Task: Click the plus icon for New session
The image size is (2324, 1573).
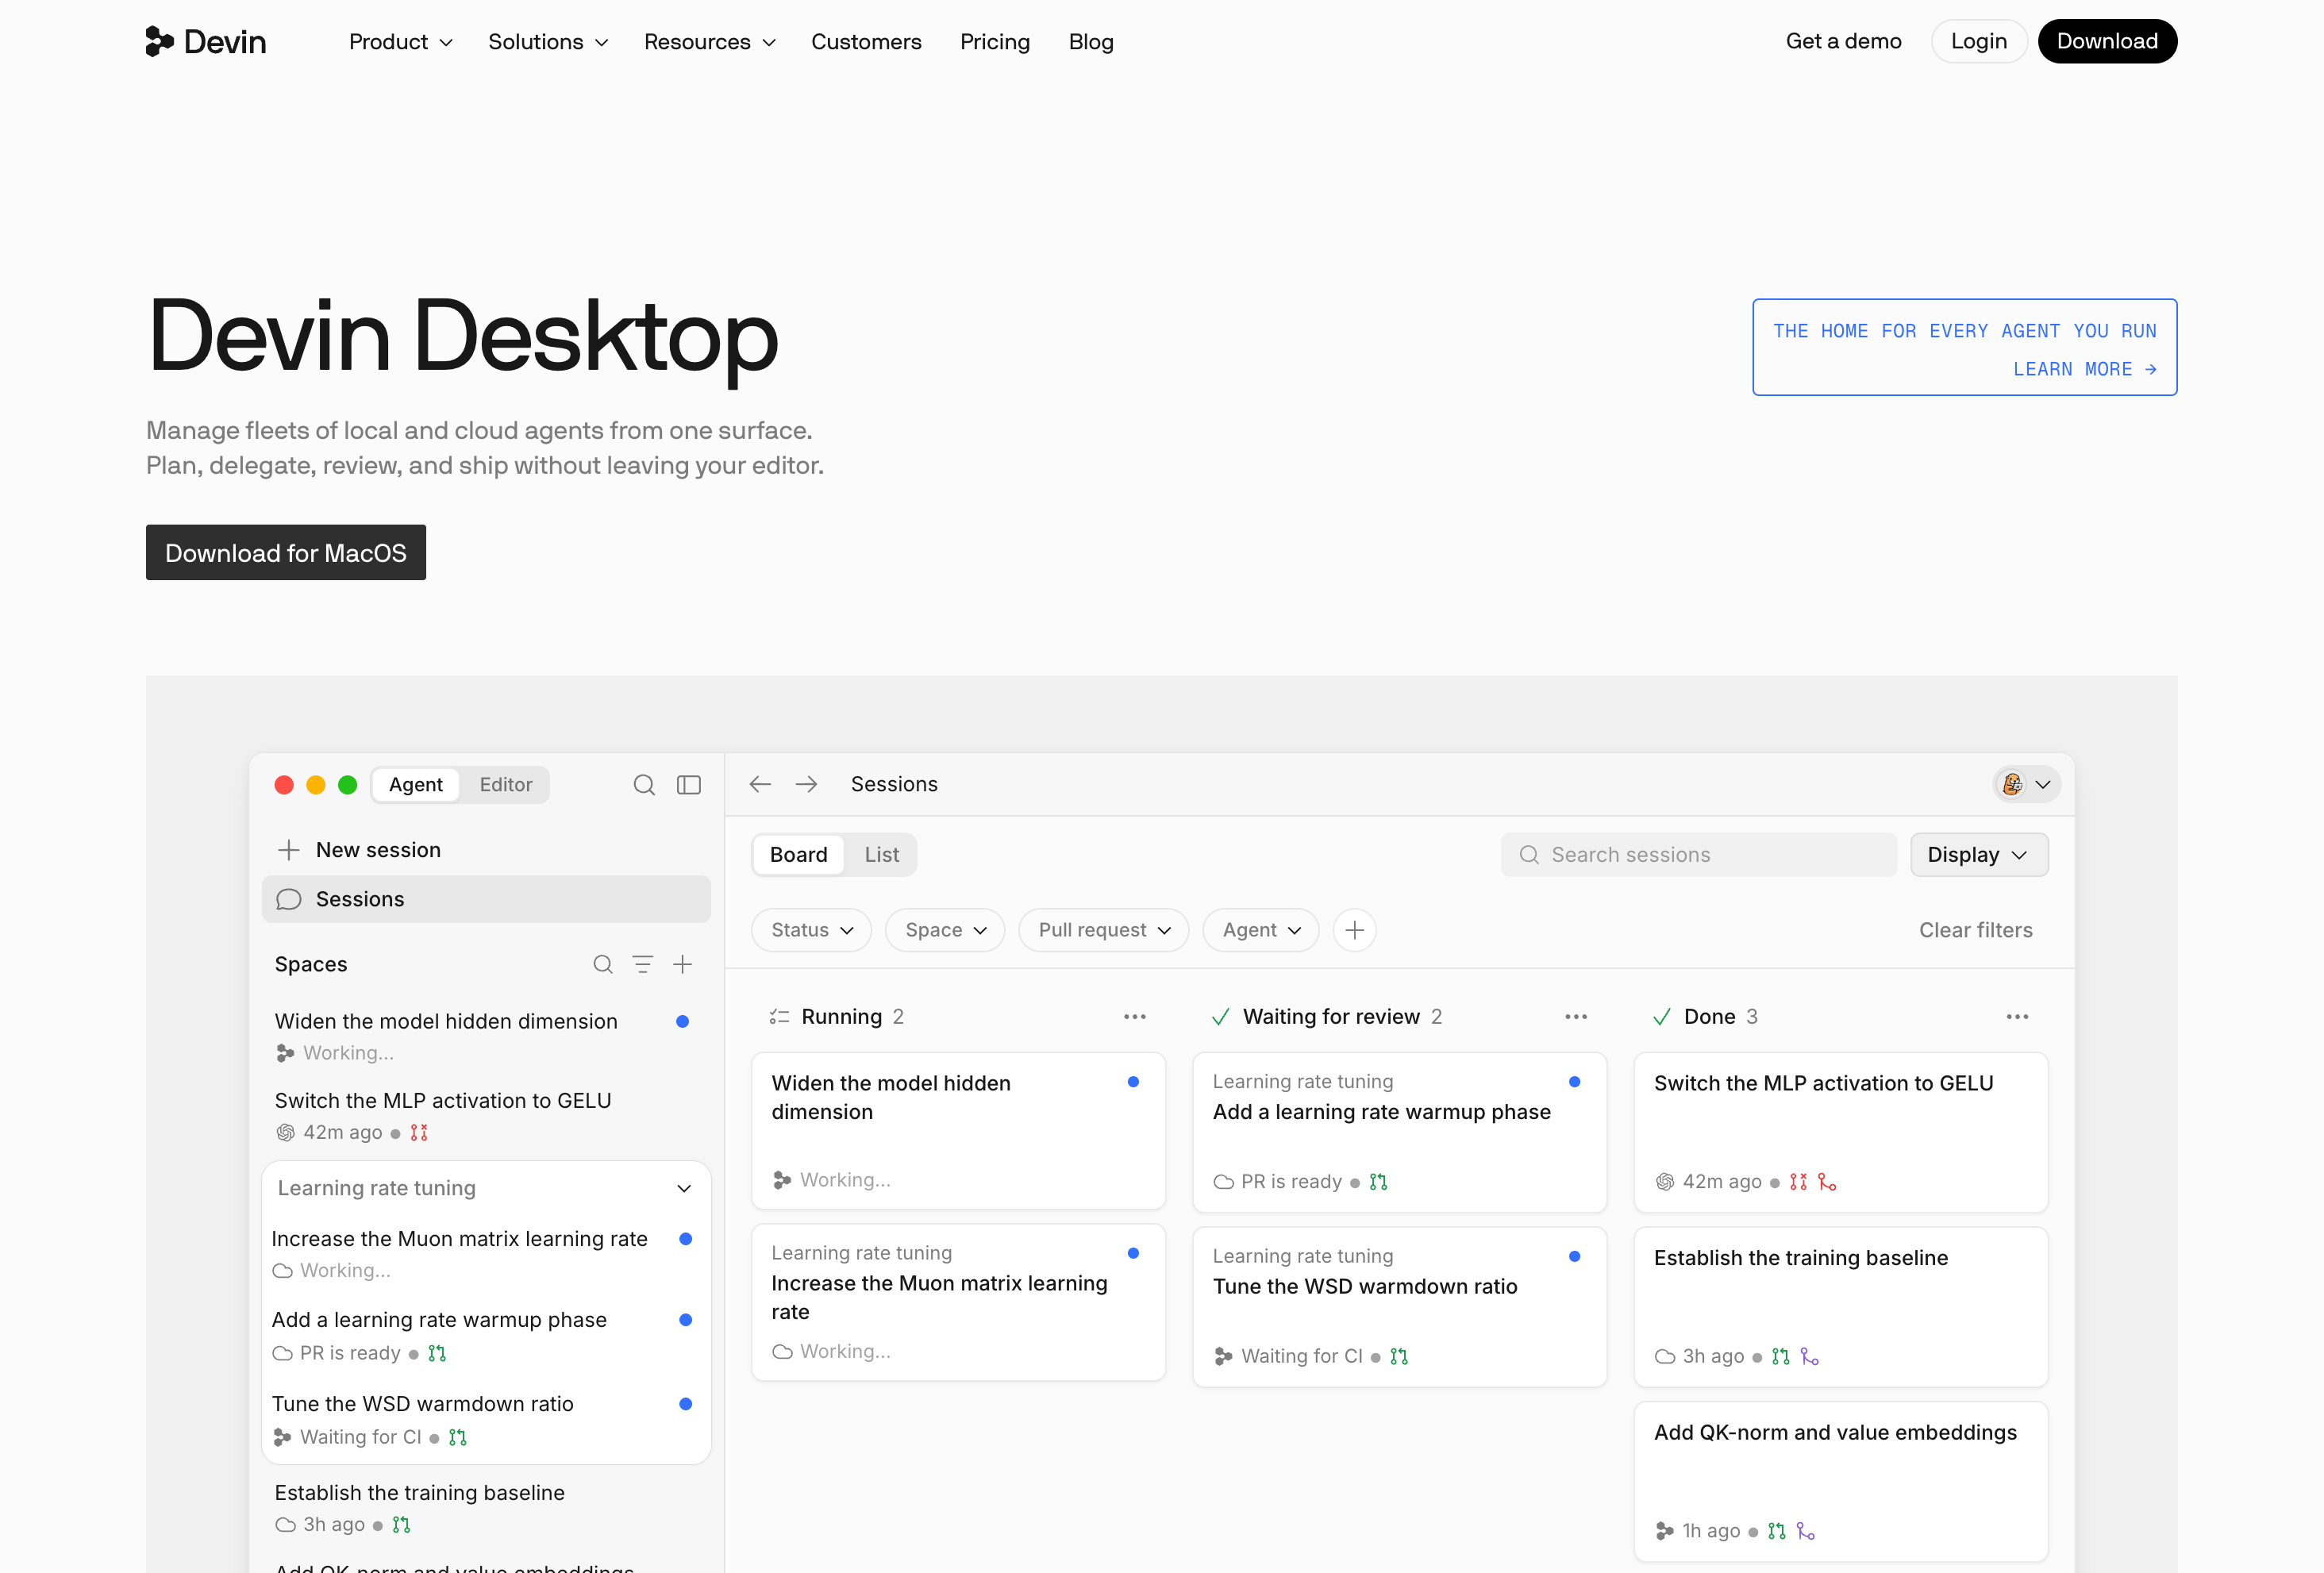Action: 289,850
